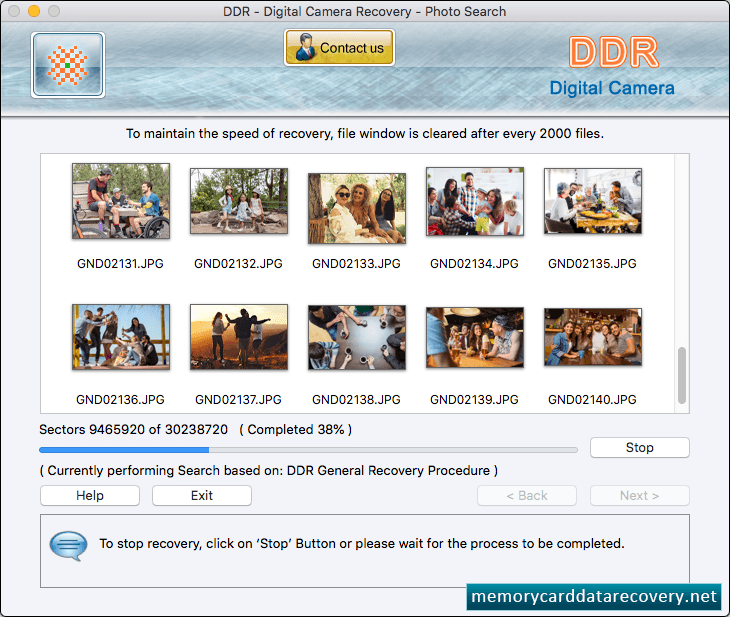Click the file name GND02134.JPG
This screenshot has width=730, height=617.
click(474, 264)
